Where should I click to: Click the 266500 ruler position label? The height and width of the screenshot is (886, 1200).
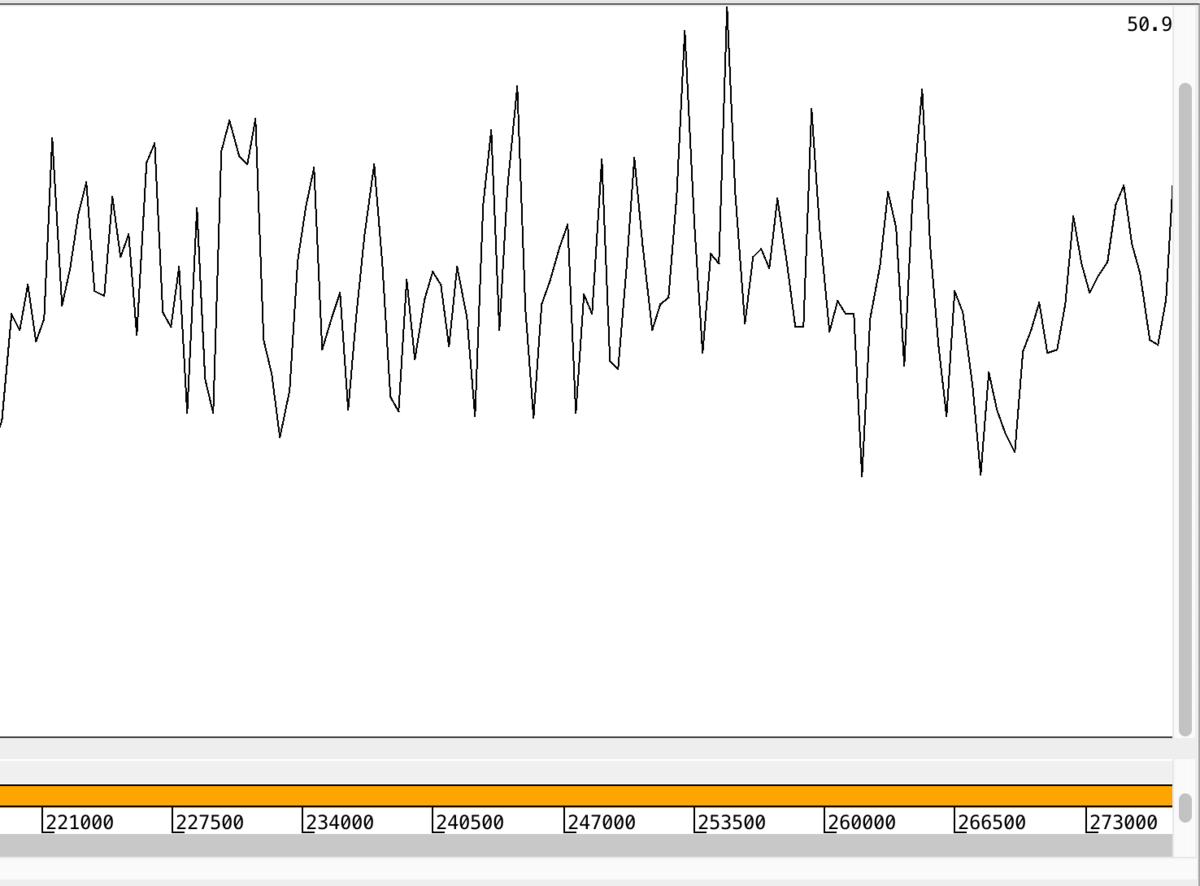coord(991,822)
